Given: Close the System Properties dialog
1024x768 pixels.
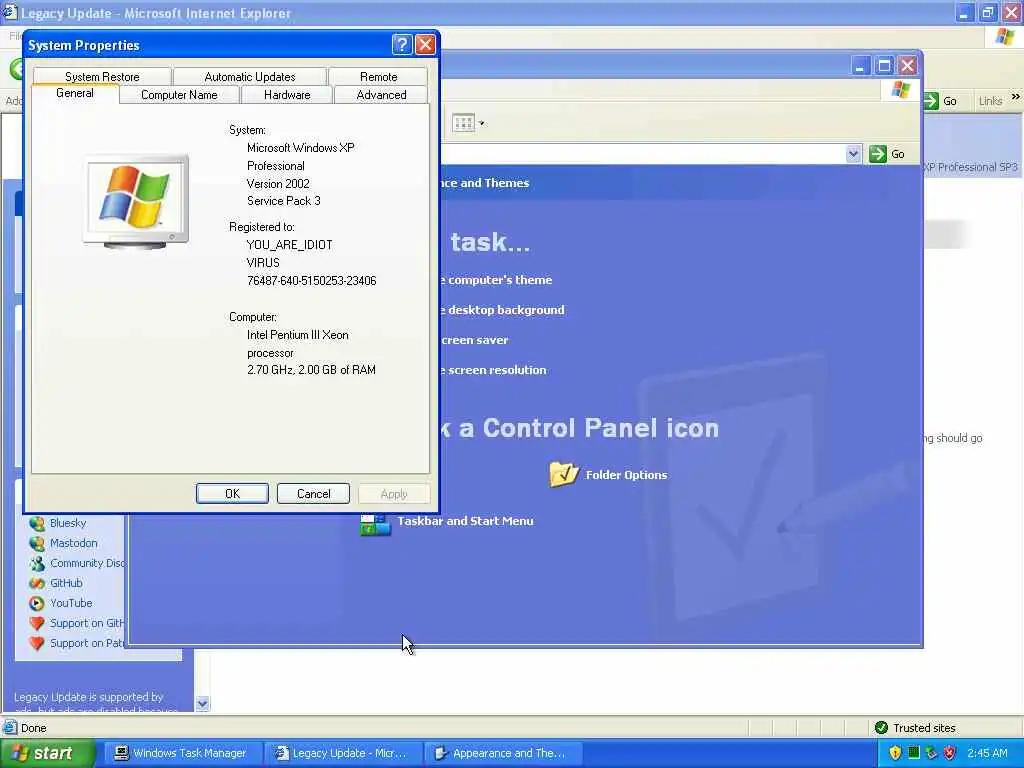Looking at the screenshot, I should coord(425,44).
